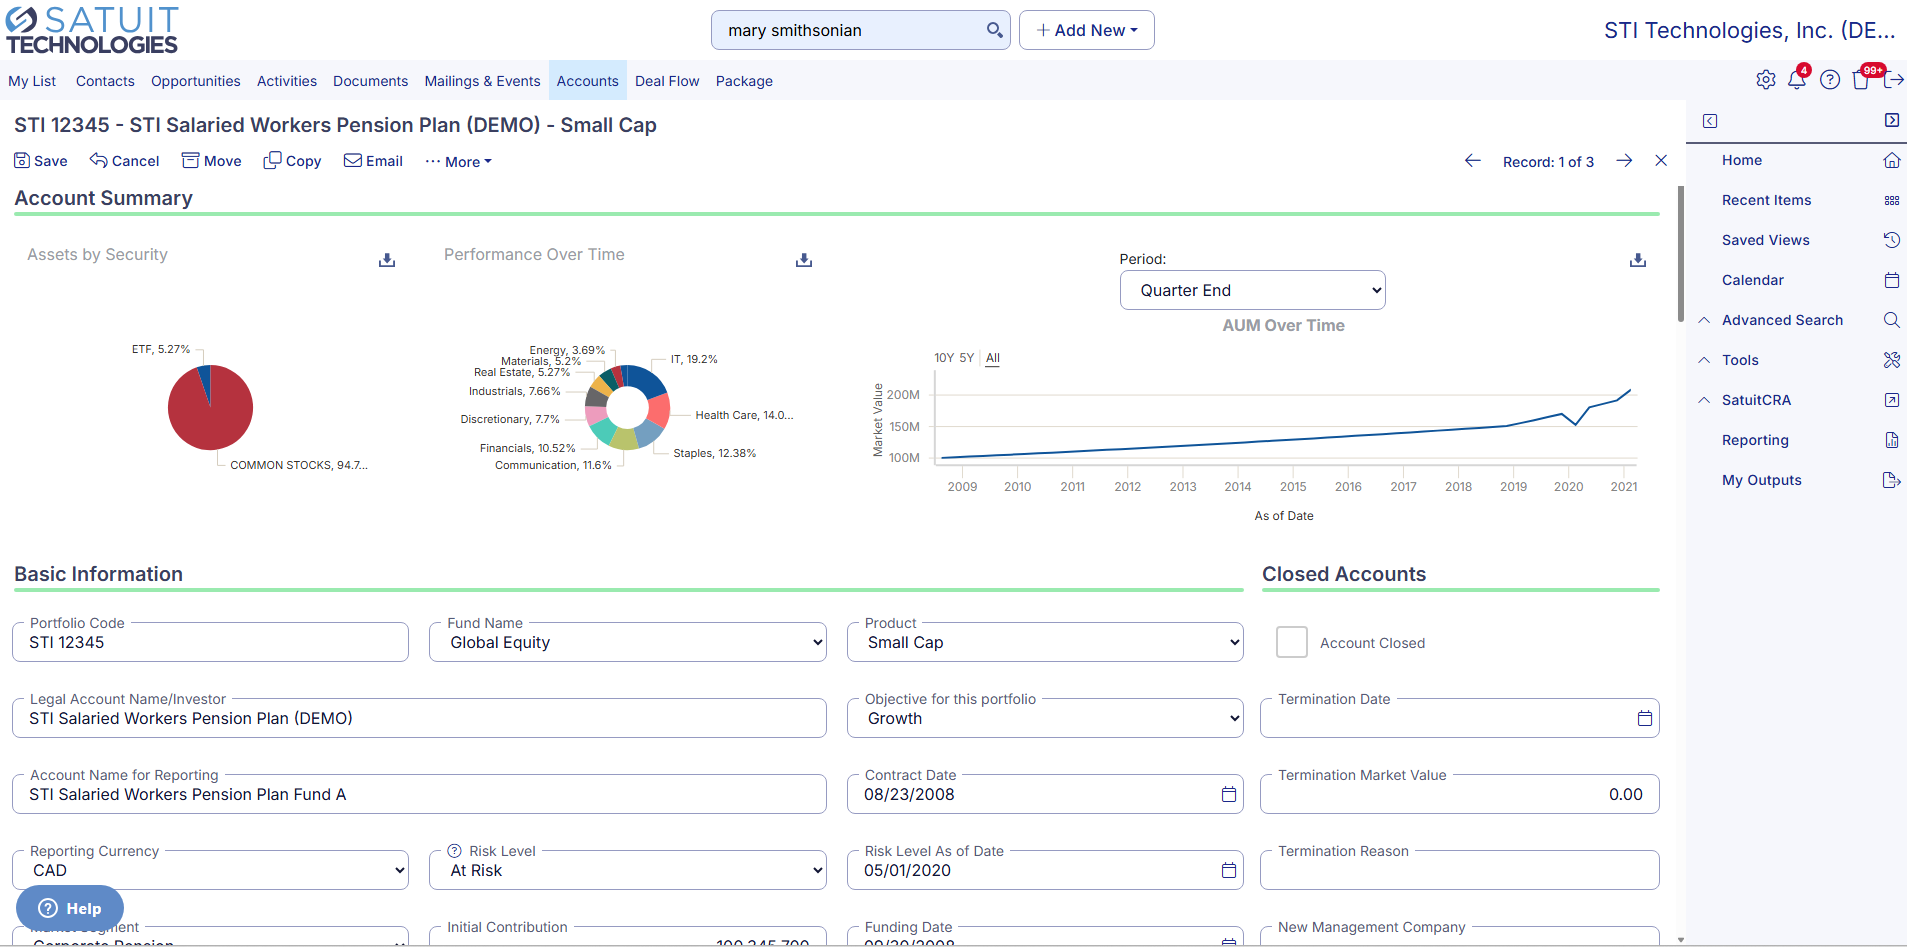Open Termination Date calendar picker
Image resolution: width=1907 pixels, height=947 pixels.
[1645, 718]
